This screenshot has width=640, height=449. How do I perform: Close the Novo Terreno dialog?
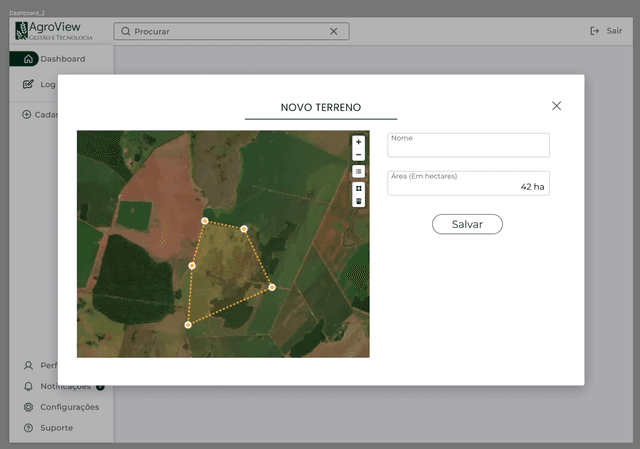coord(556,106)
